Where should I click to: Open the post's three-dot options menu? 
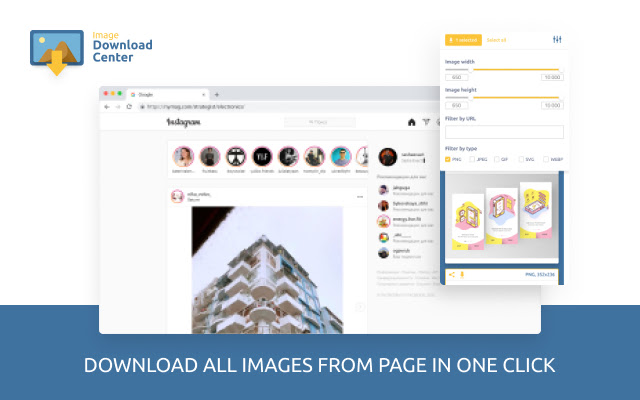360,197
